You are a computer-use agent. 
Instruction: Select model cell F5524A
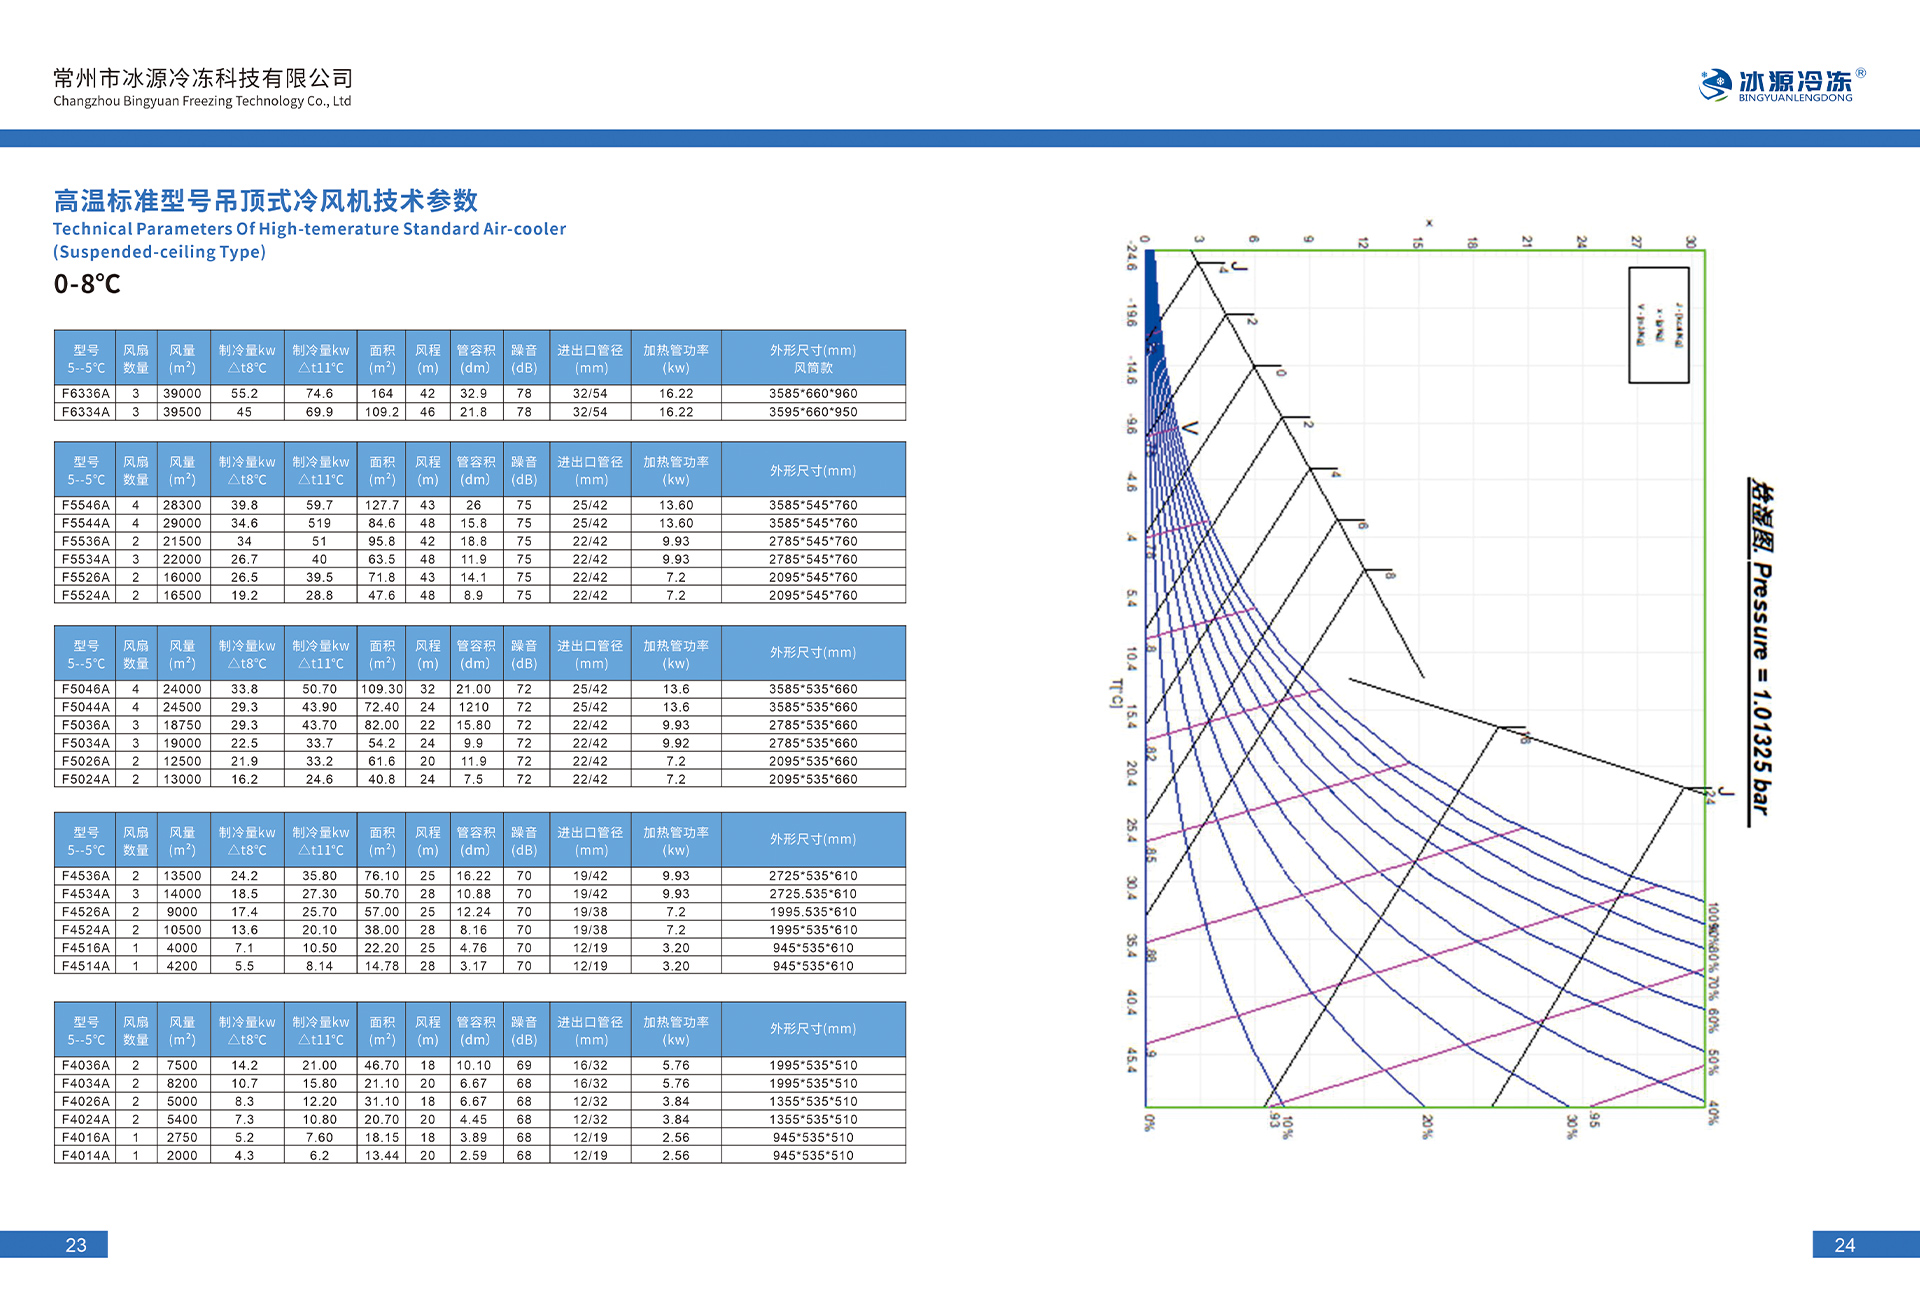[x=85, y=596]
